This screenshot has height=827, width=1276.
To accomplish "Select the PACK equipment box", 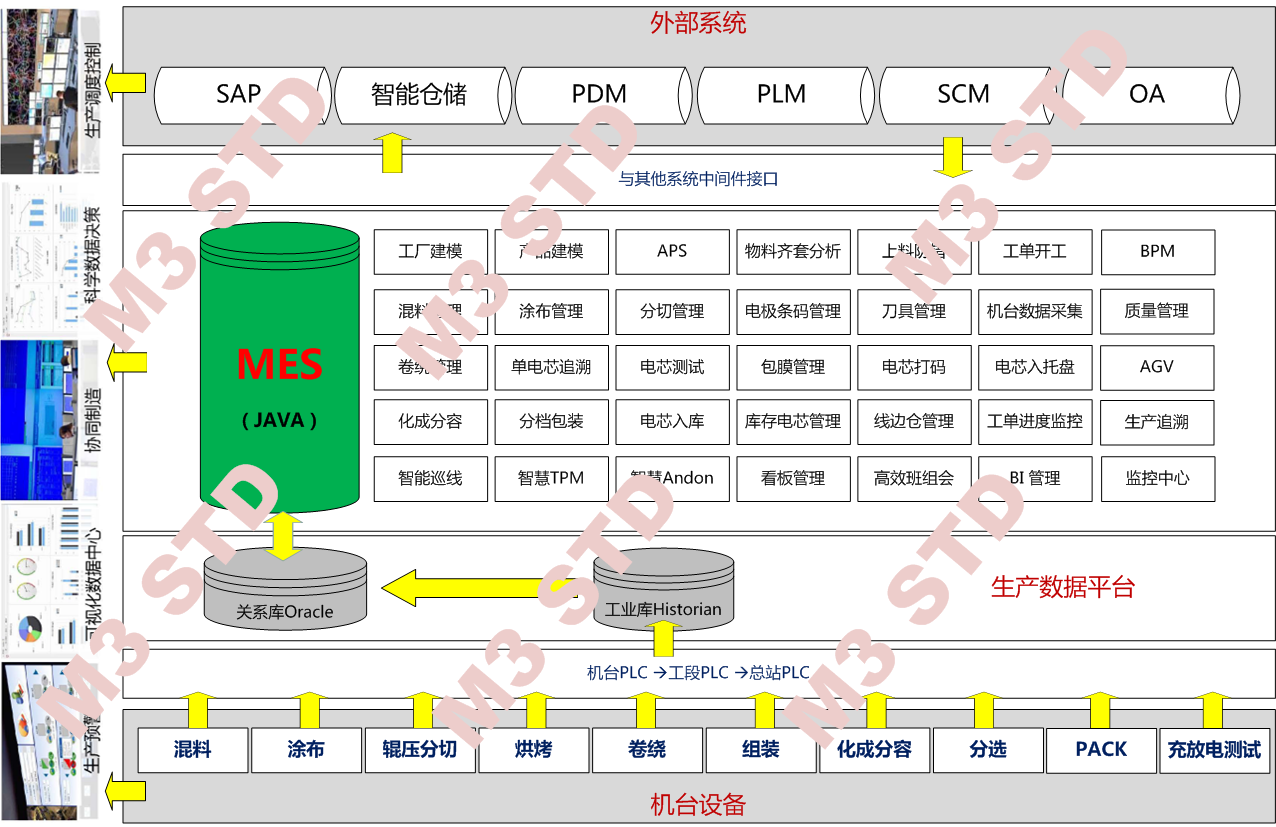I will [x=1101, y=750].
